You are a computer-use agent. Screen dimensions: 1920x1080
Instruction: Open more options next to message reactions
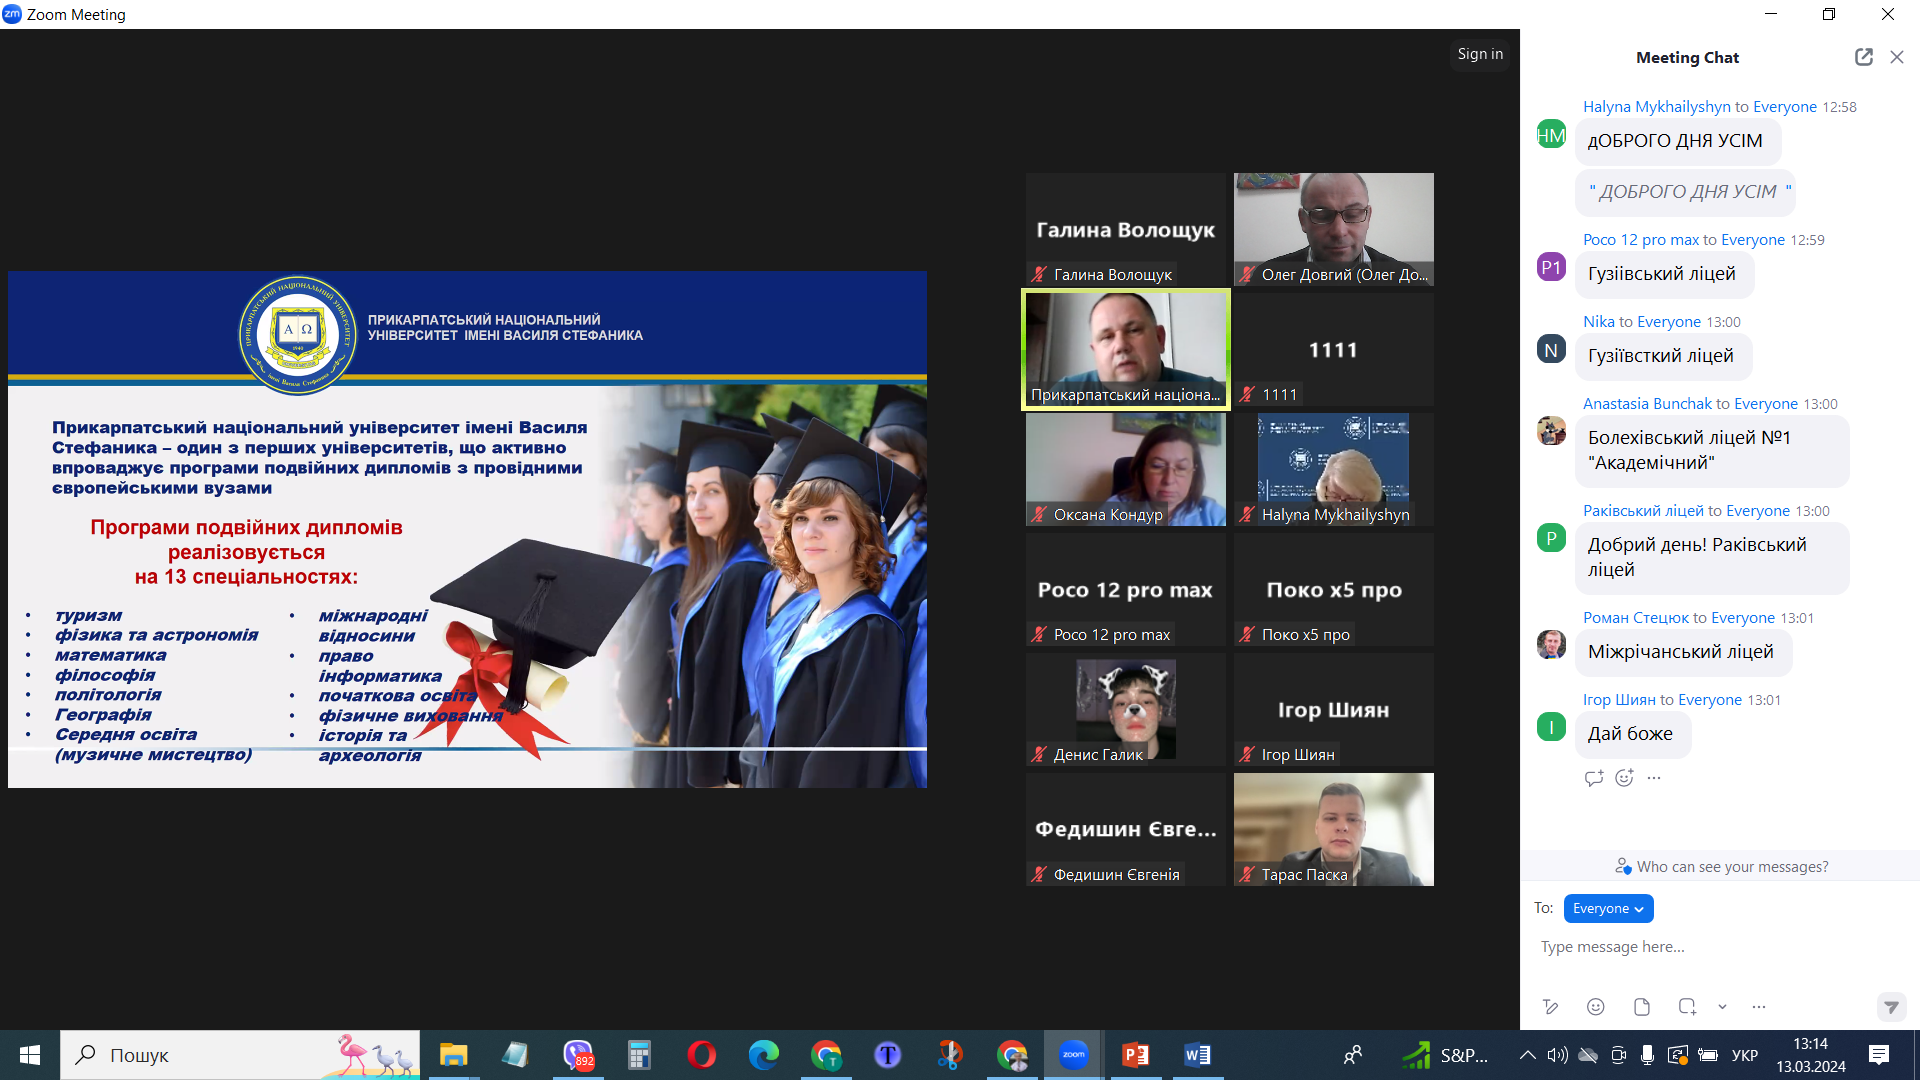pos(1654,778)
